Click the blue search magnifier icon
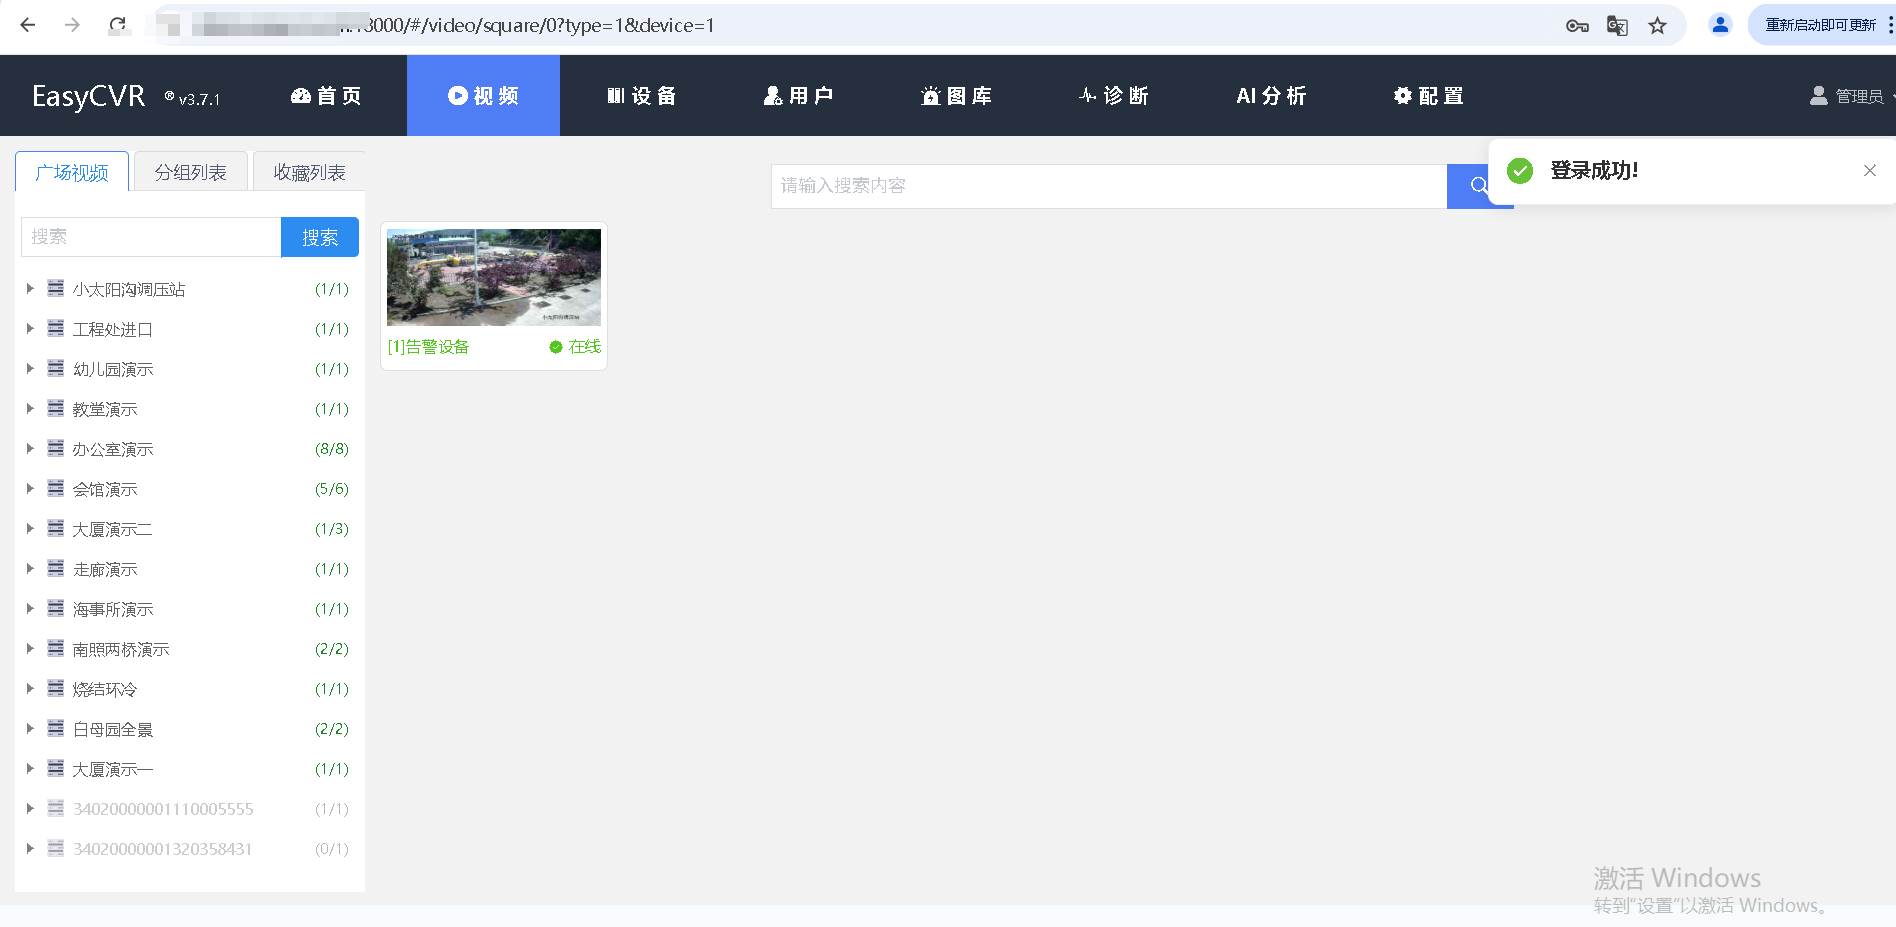 click(x=1480, y=186)
